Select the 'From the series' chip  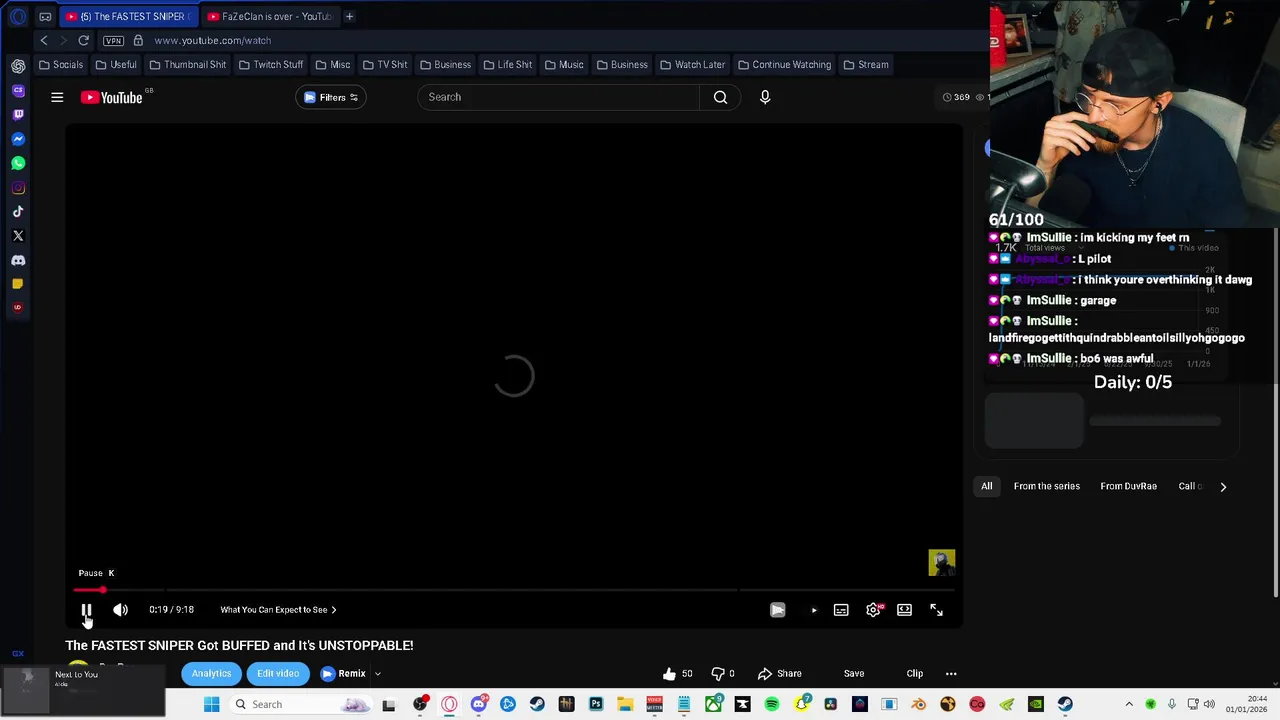click(1047, 486)
